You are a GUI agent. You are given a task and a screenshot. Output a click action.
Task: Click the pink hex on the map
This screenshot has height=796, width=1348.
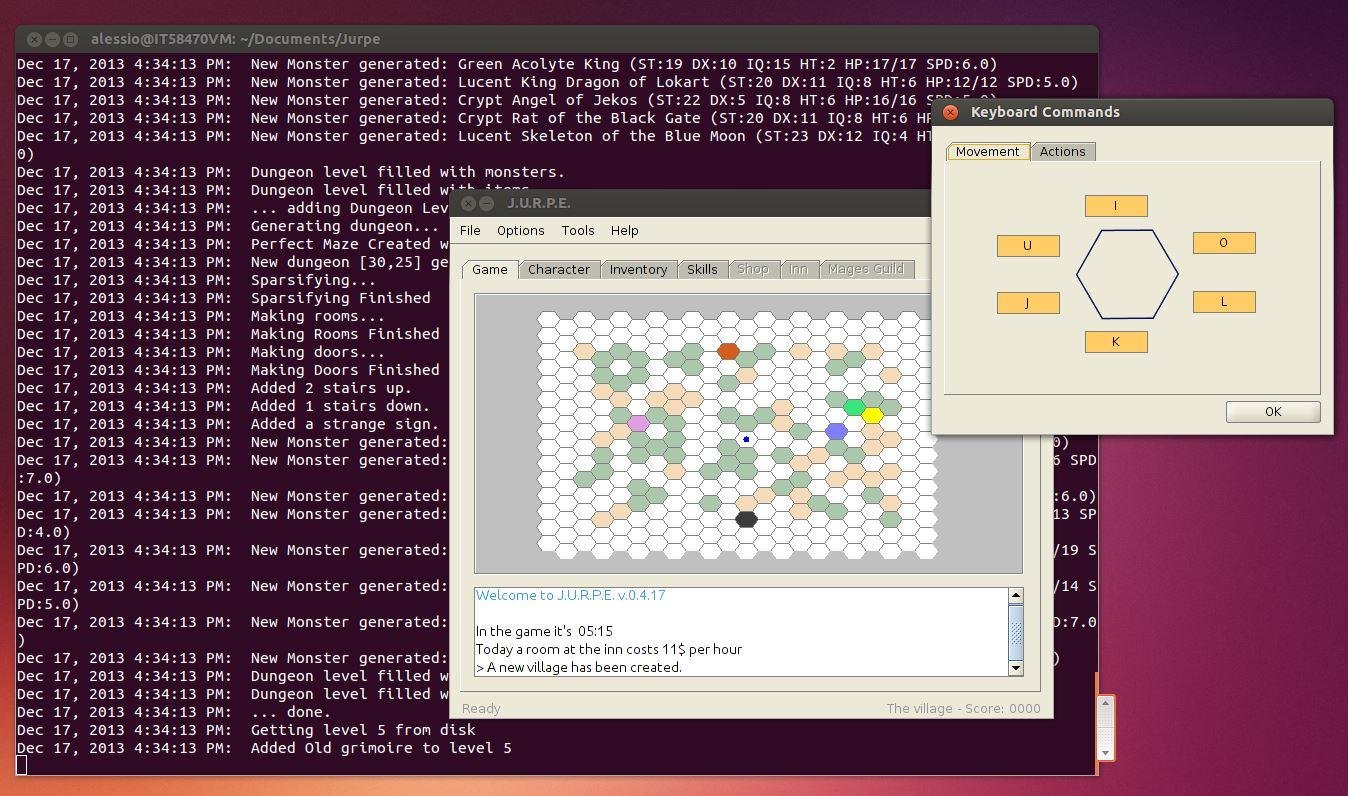pos(638,423)
